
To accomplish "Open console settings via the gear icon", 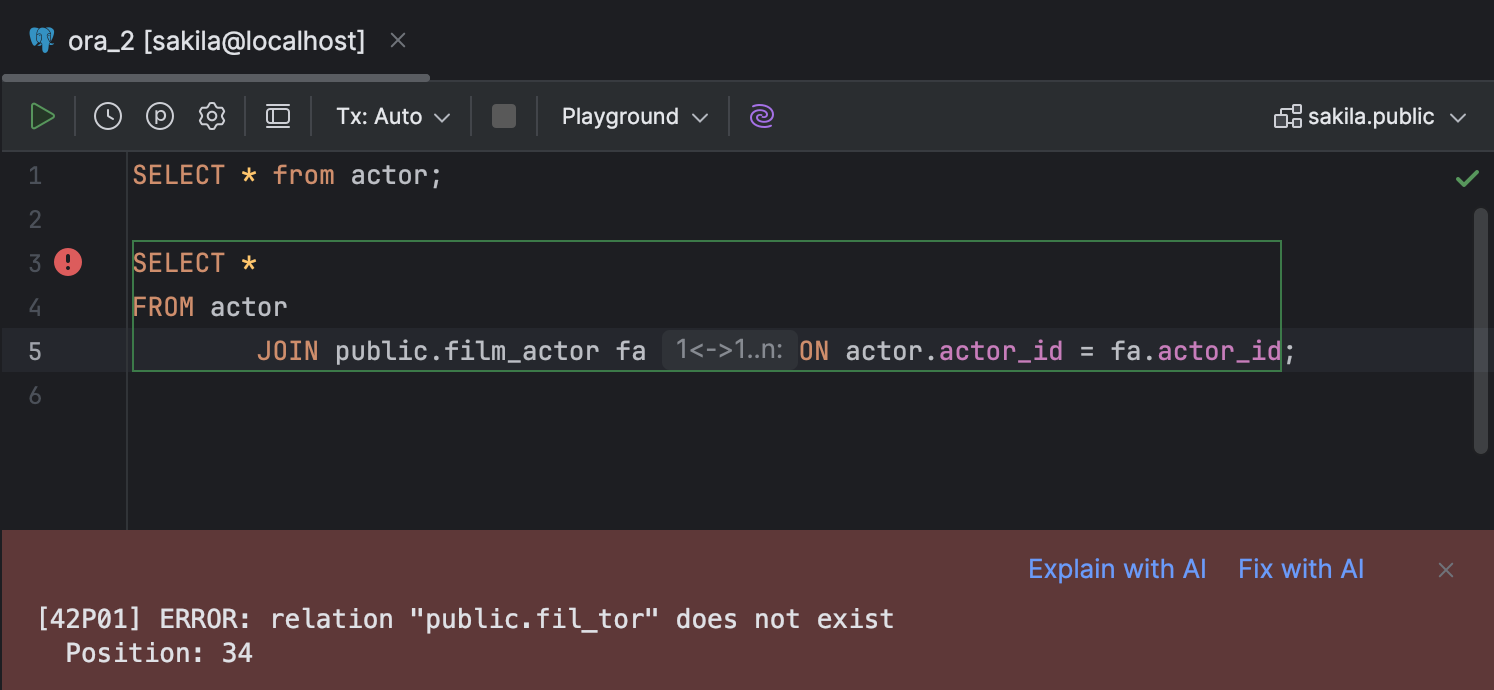I will 211,115.
